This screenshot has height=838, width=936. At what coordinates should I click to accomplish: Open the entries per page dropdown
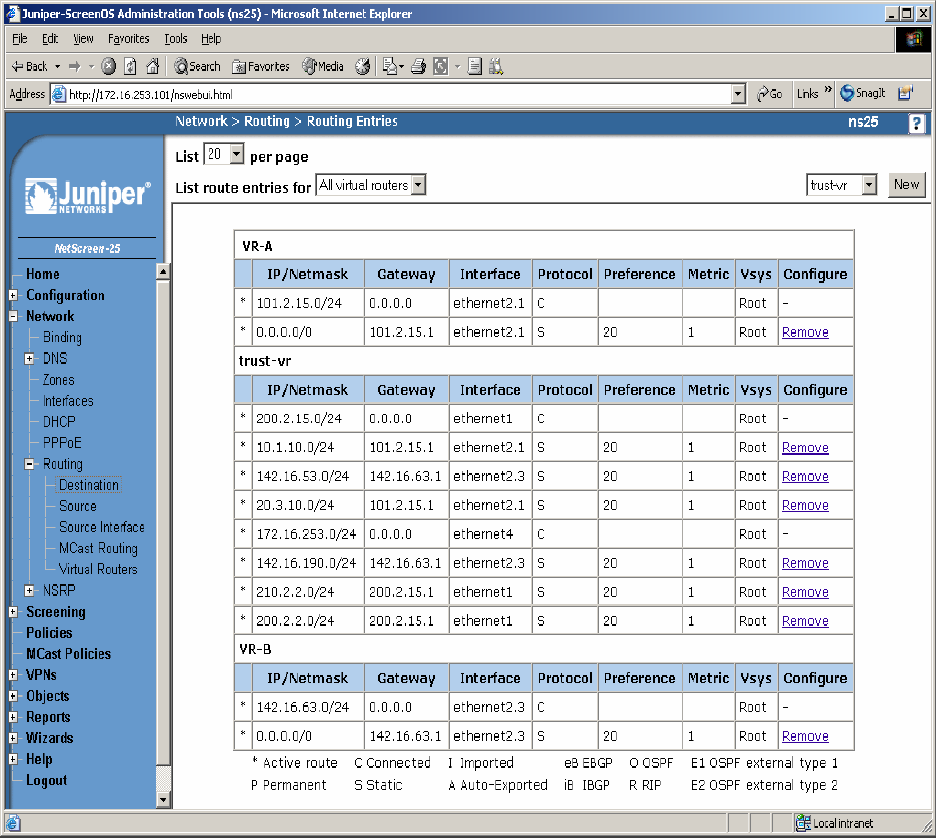coord(224,155)
